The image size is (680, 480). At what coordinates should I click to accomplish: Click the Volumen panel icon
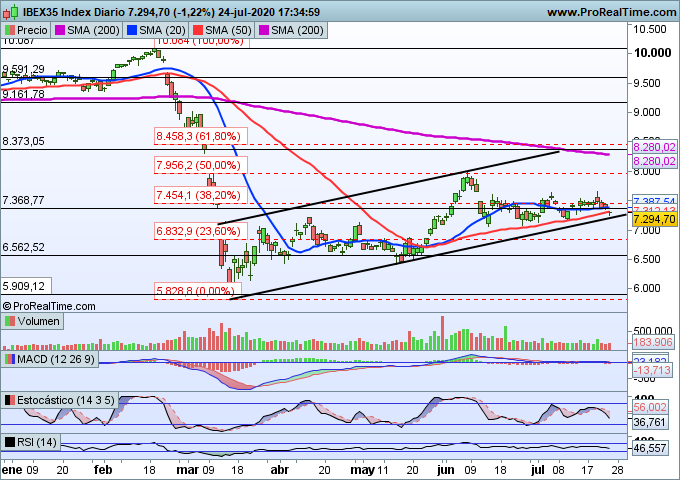[x=9, y=321]
